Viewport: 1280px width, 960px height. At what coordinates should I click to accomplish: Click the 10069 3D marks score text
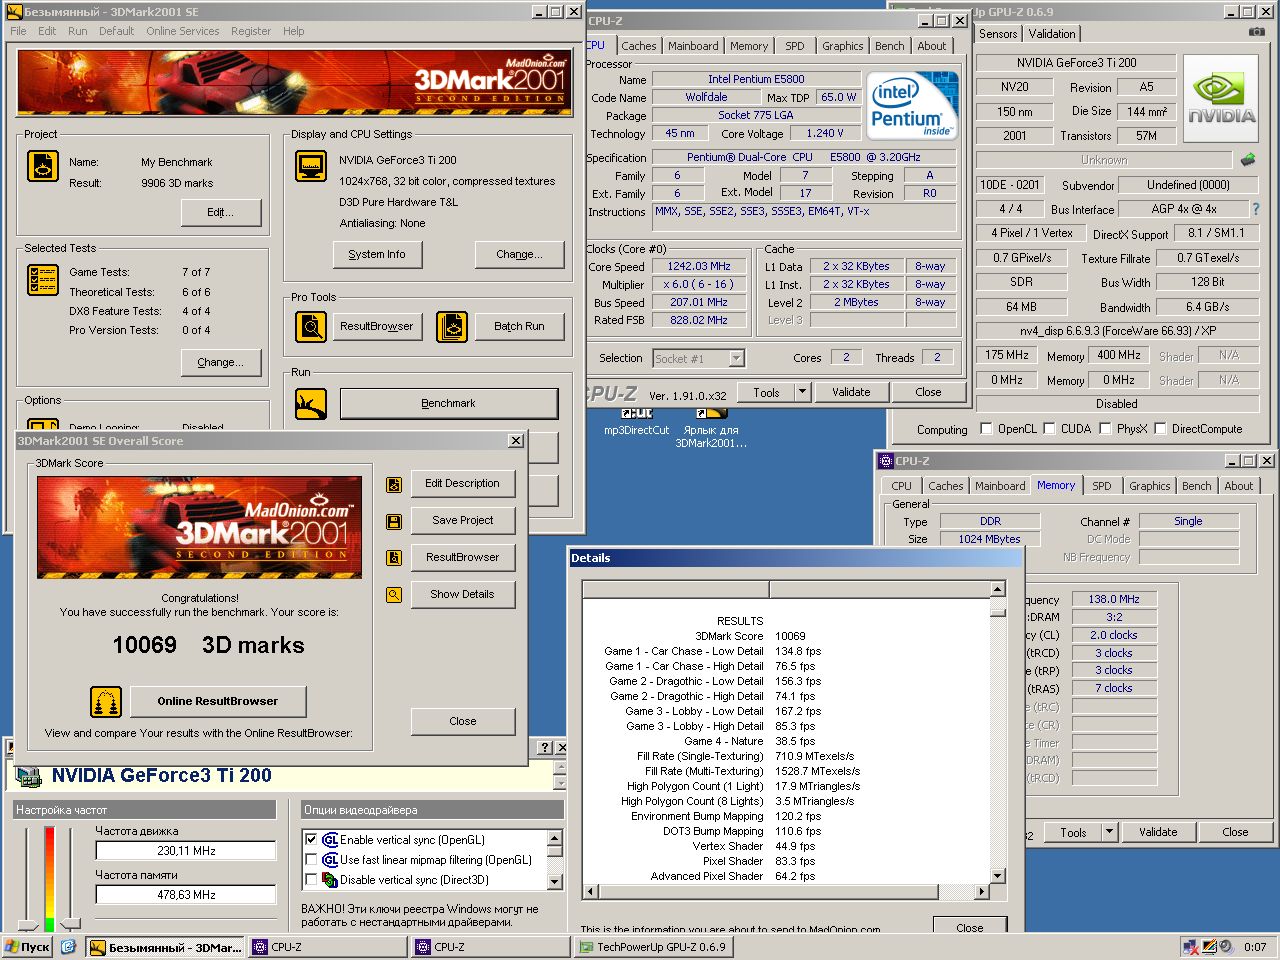[208, 645]
